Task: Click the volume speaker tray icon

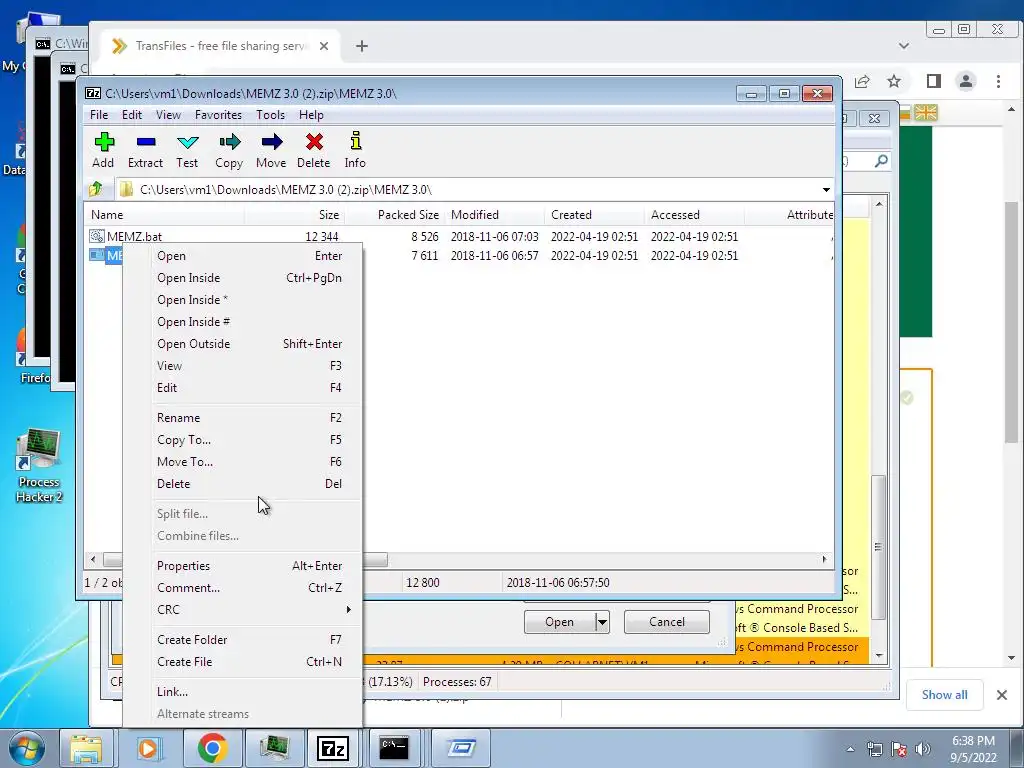Action: point(923,749)
